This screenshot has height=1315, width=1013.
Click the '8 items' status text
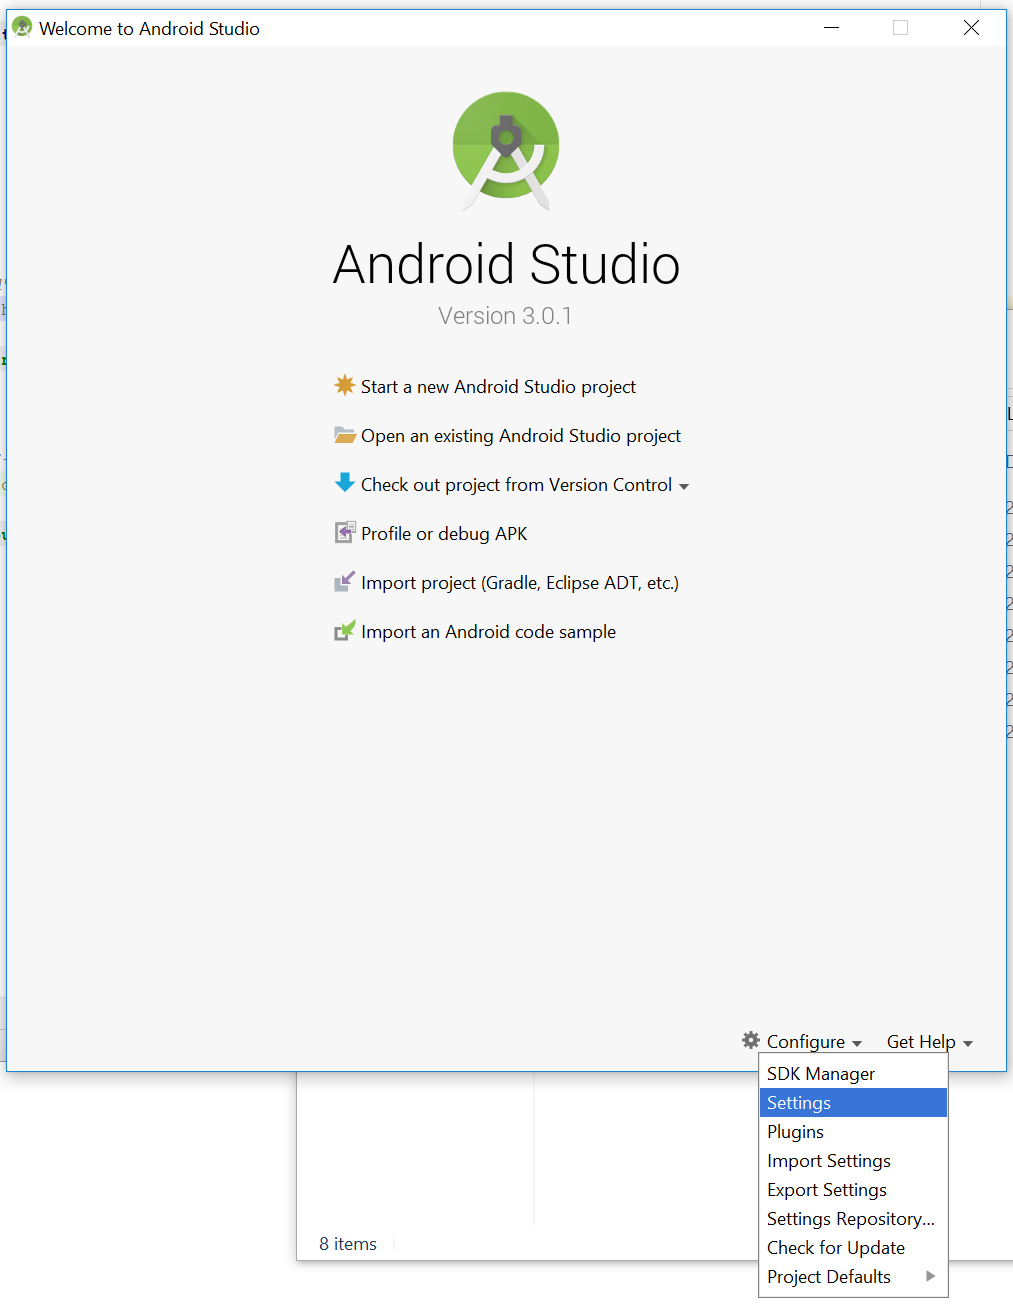(348, 1244)
